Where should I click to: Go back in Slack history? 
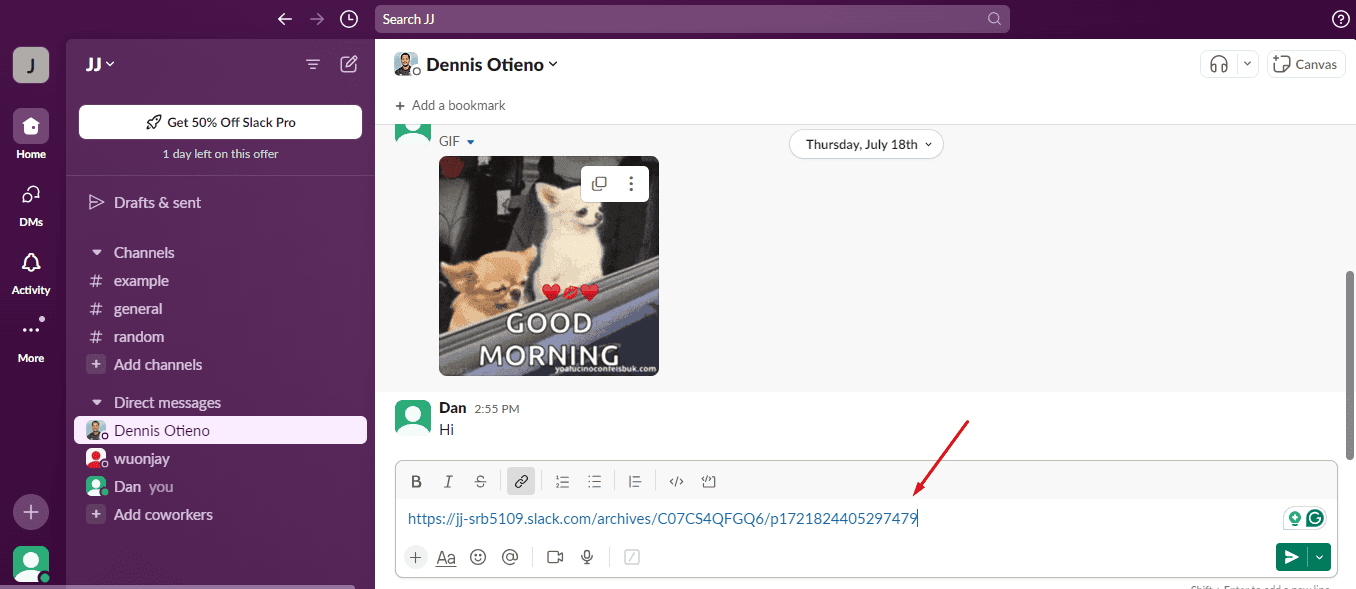coord(285,19)
